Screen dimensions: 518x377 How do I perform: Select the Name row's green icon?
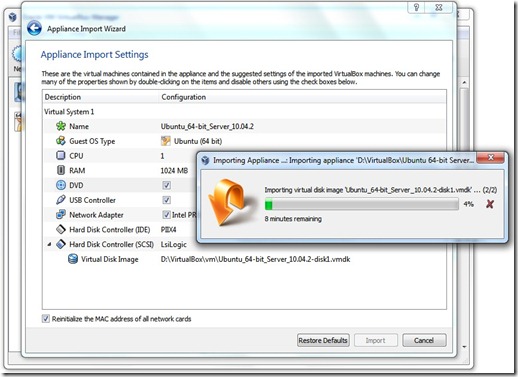click(61, 126)
